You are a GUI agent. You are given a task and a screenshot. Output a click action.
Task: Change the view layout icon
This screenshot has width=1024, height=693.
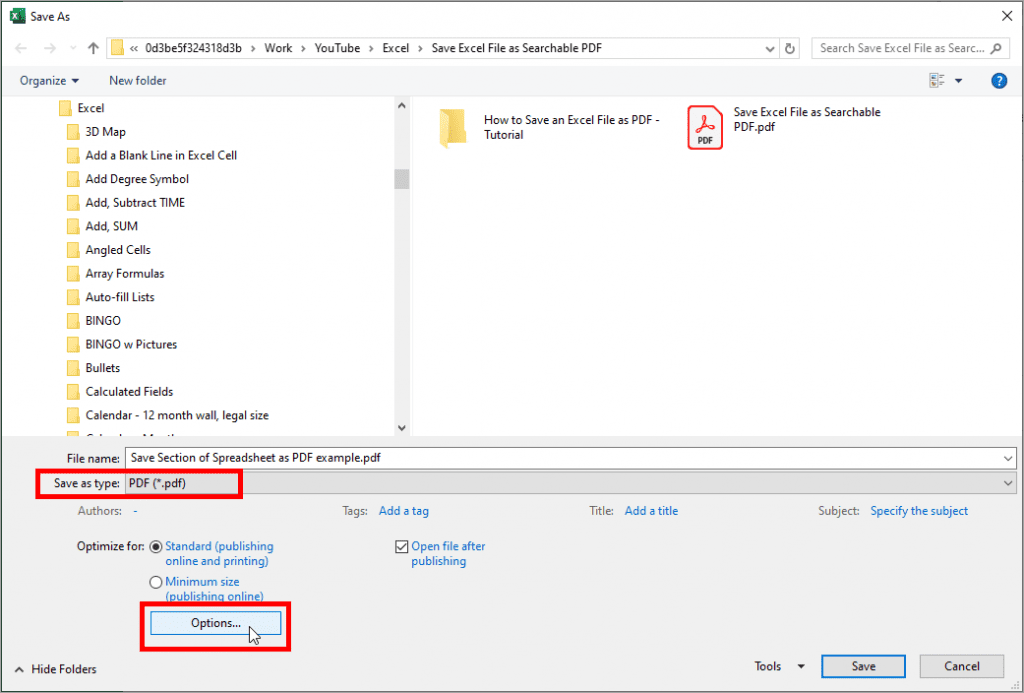(937, 80)
